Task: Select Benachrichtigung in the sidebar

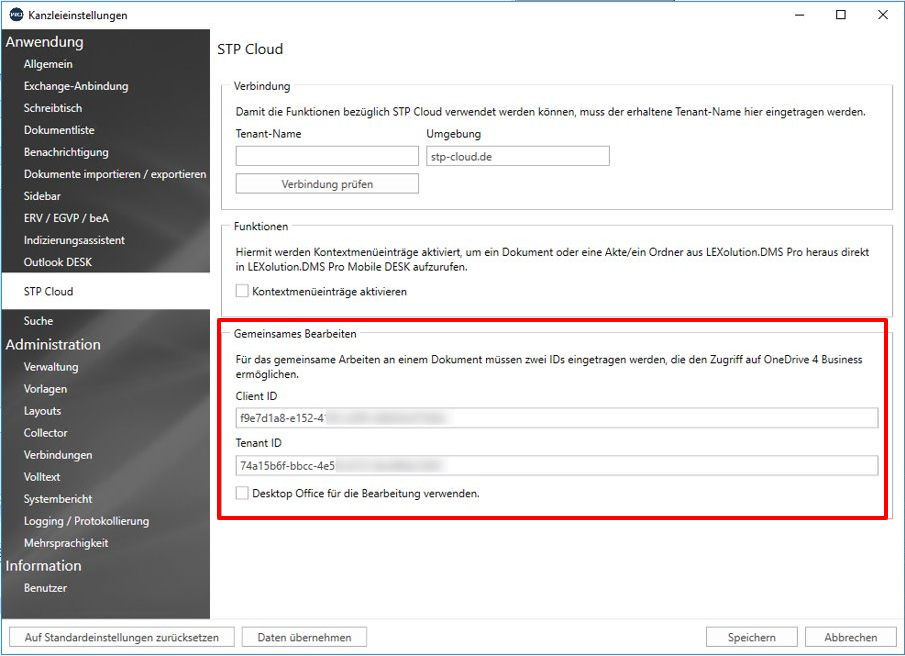Action: tap(66, 152)
